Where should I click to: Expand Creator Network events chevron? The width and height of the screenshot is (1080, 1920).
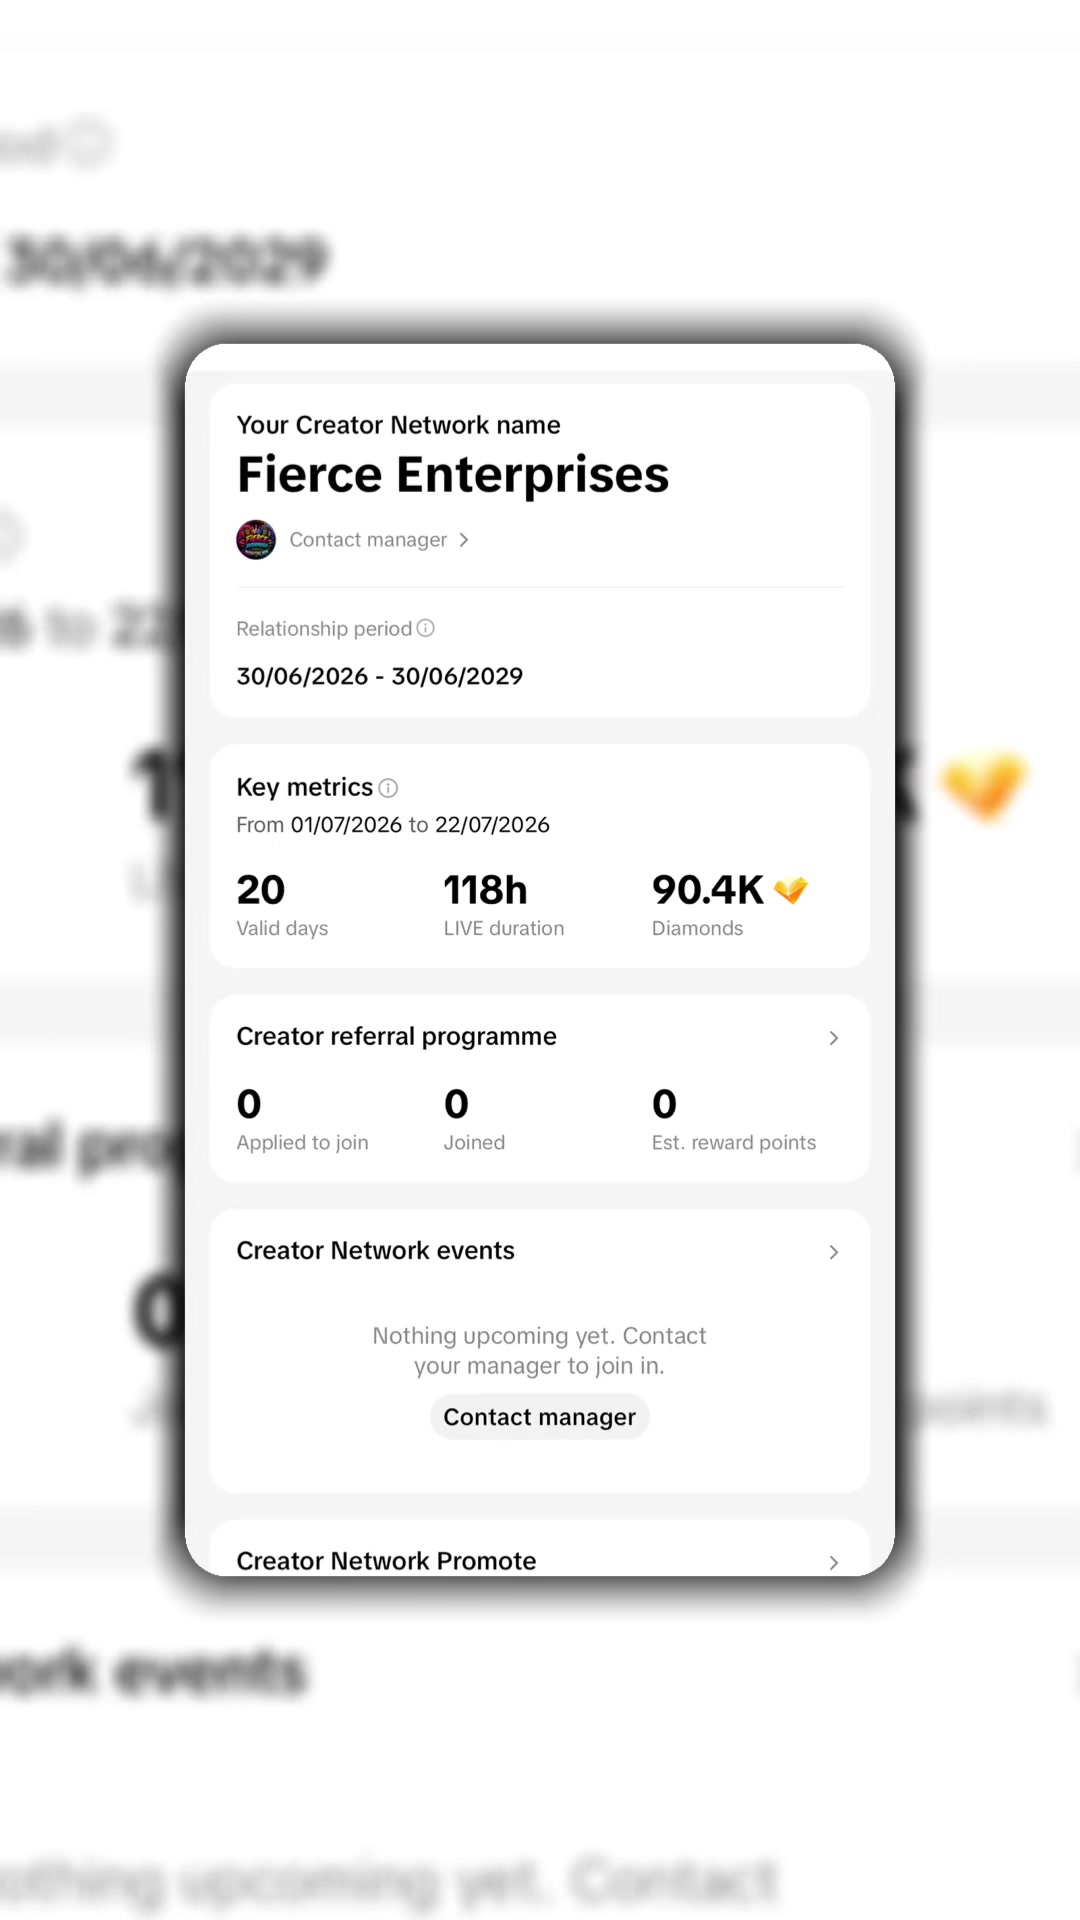point(834,1252)
